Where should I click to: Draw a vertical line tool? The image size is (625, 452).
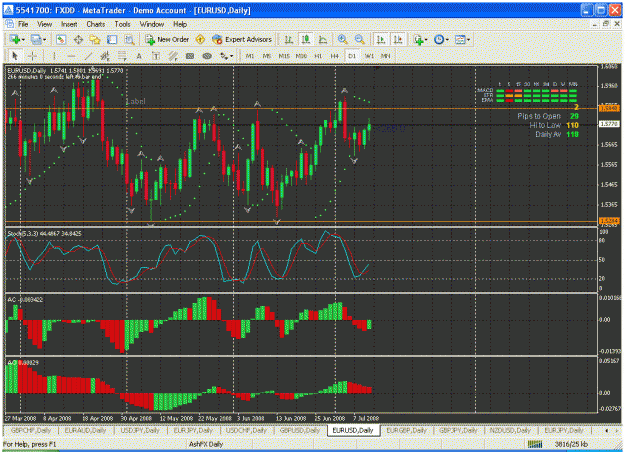coord(54,56)
